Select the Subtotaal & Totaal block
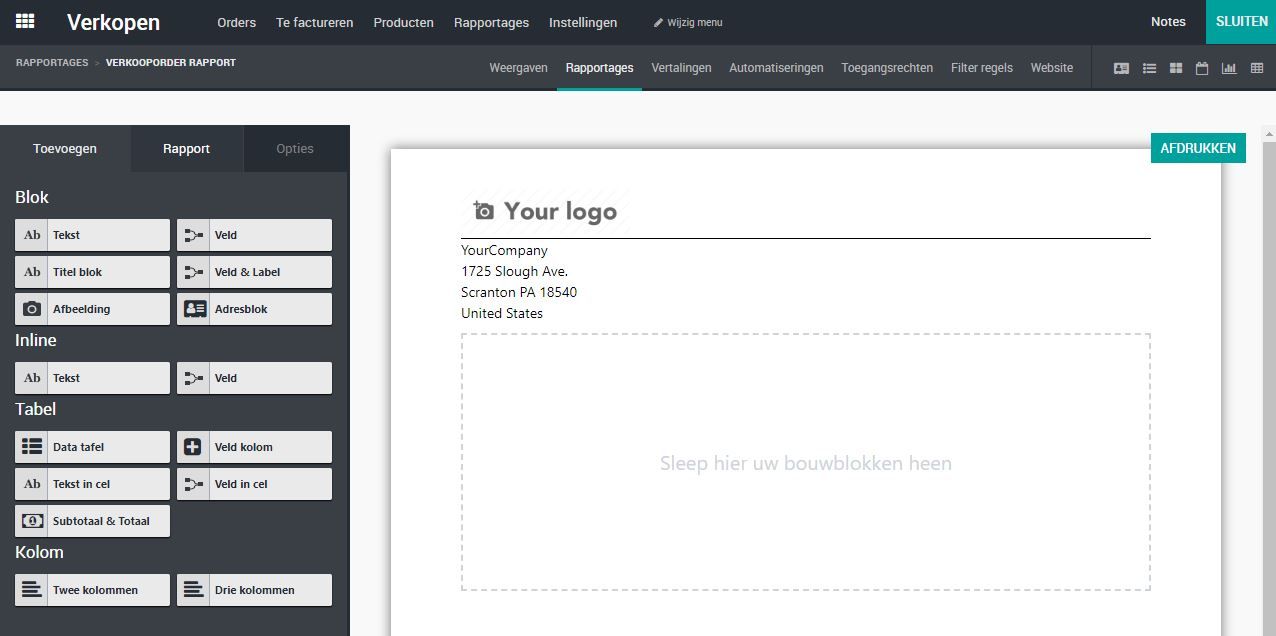Screen dimensions: 1276x636 [92, 520]
